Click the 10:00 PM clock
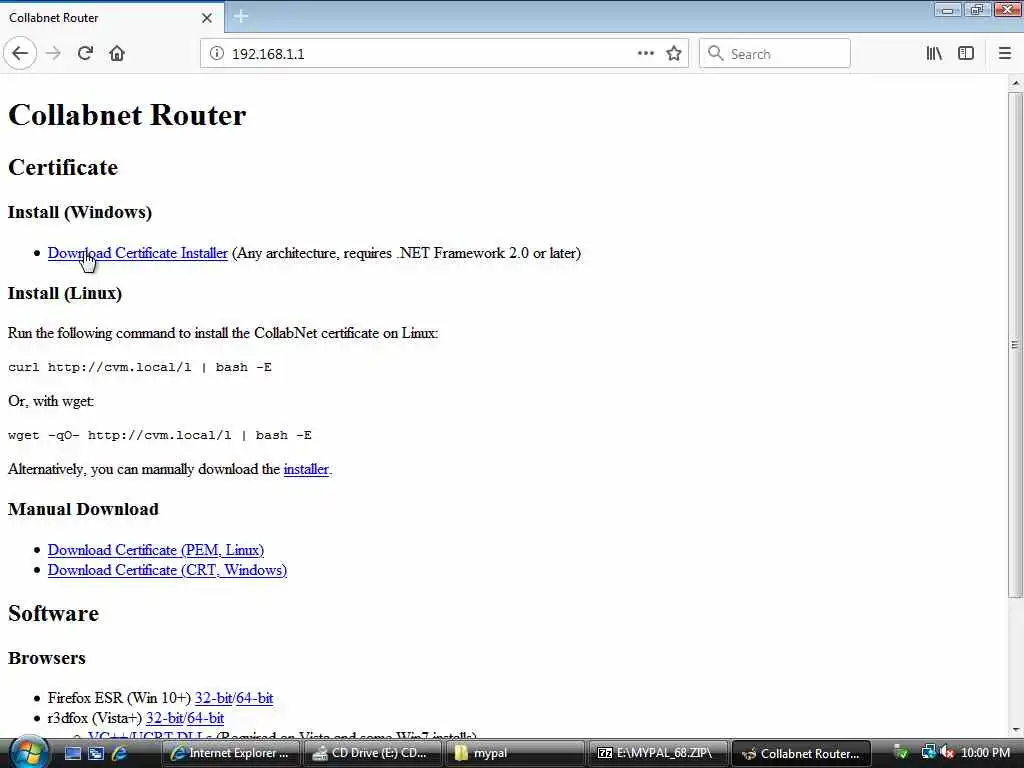This screenshot has height=768, width=1024. click(985, 753)
